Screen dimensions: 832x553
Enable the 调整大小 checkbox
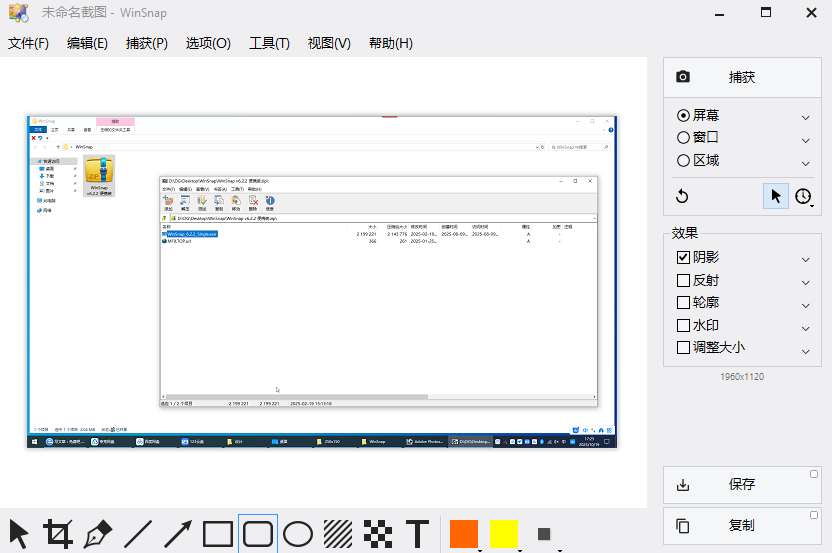tap(683, 348)
